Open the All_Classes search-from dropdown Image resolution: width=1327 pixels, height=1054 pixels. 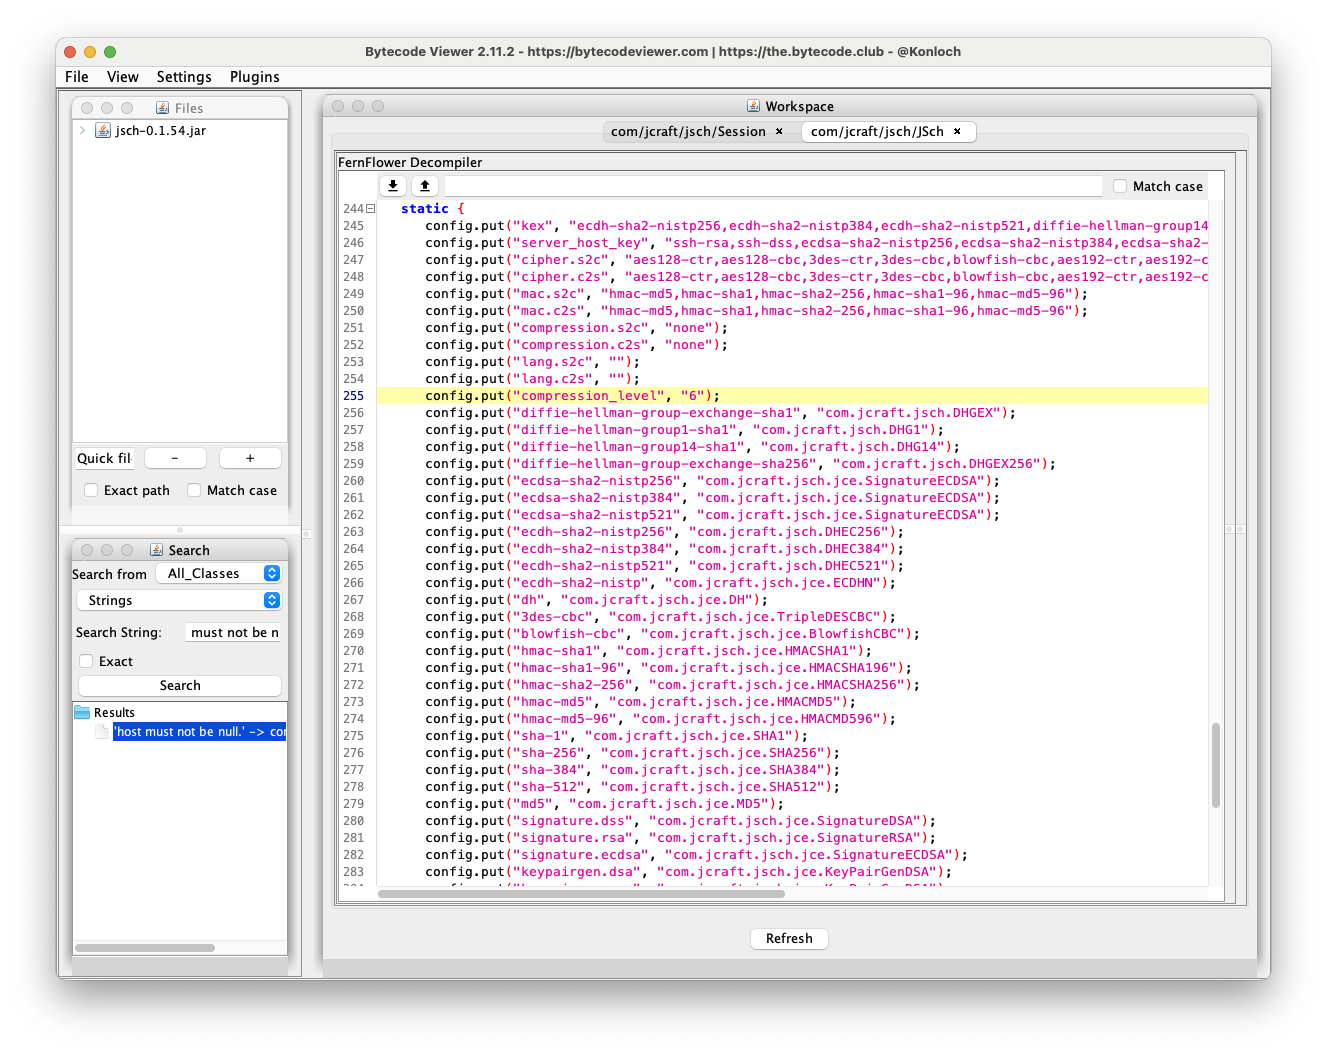click(219, 573)
